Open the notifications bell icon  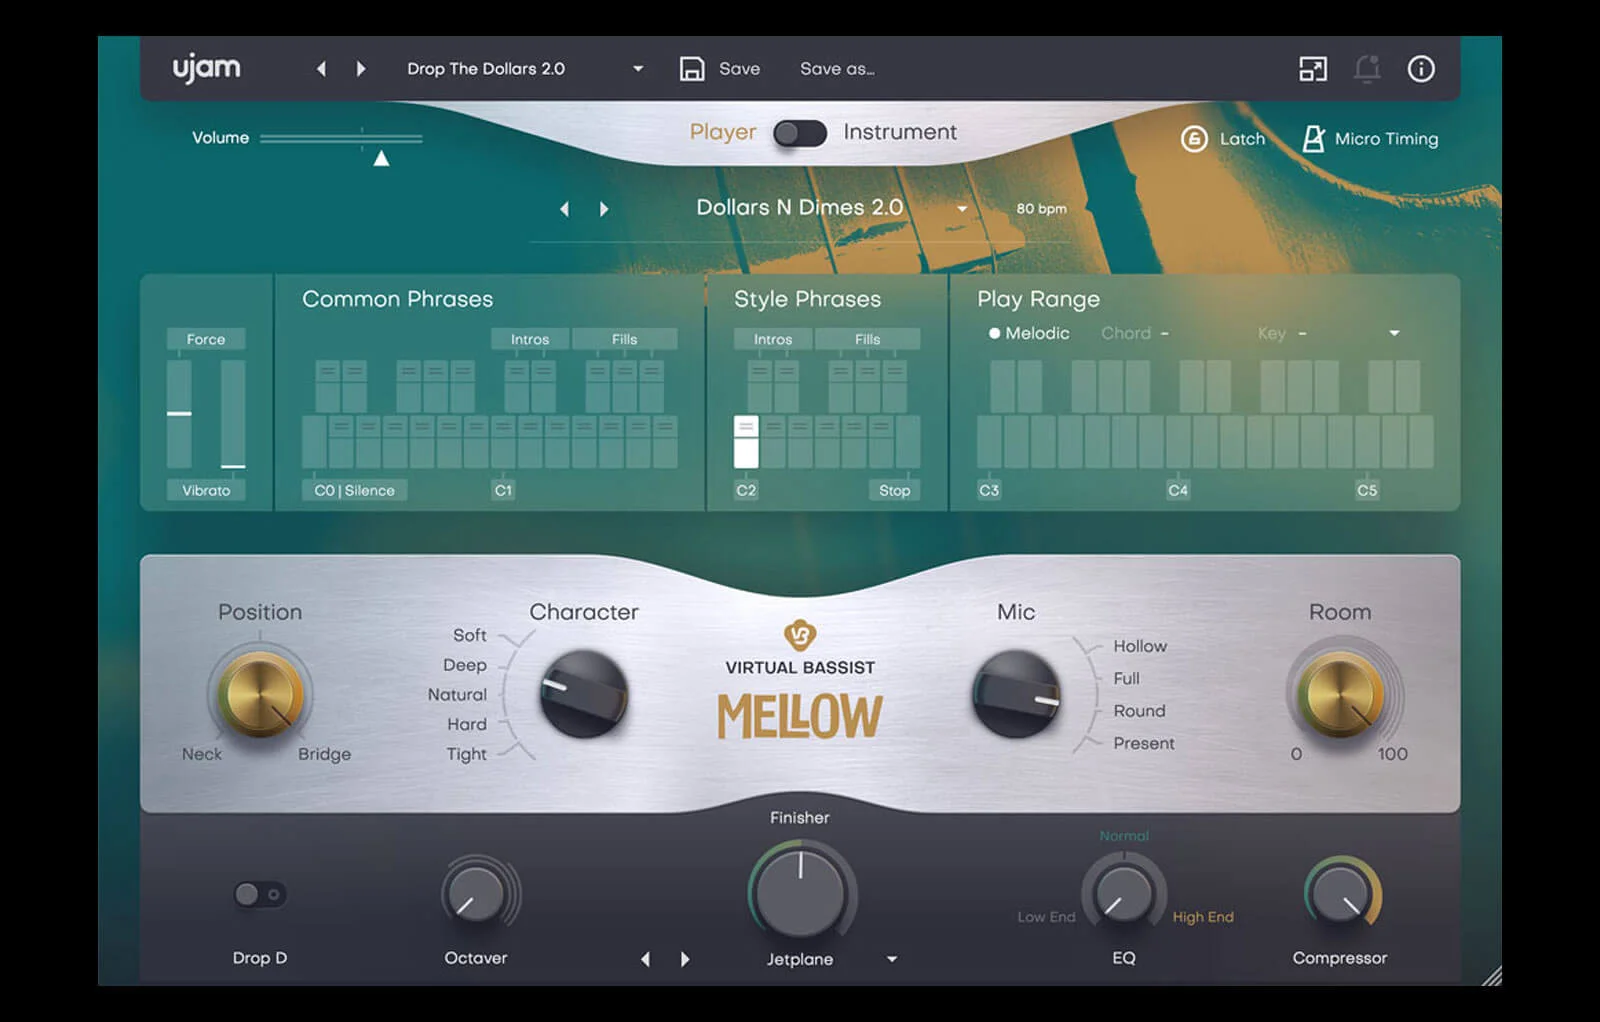[x=1366, y=69]
